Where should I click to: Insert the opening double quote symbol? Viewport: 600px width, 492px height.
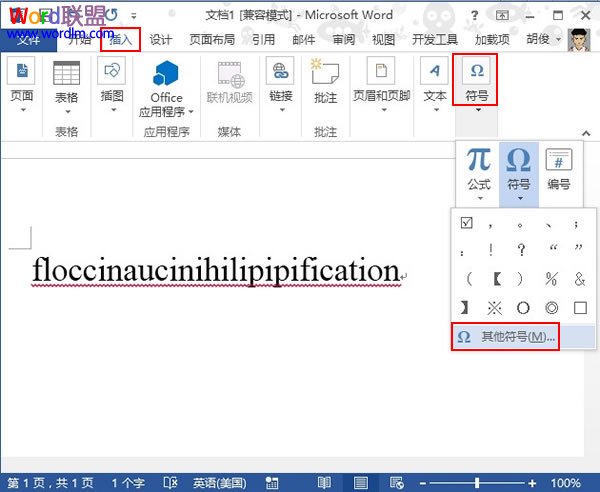(553, 249)
